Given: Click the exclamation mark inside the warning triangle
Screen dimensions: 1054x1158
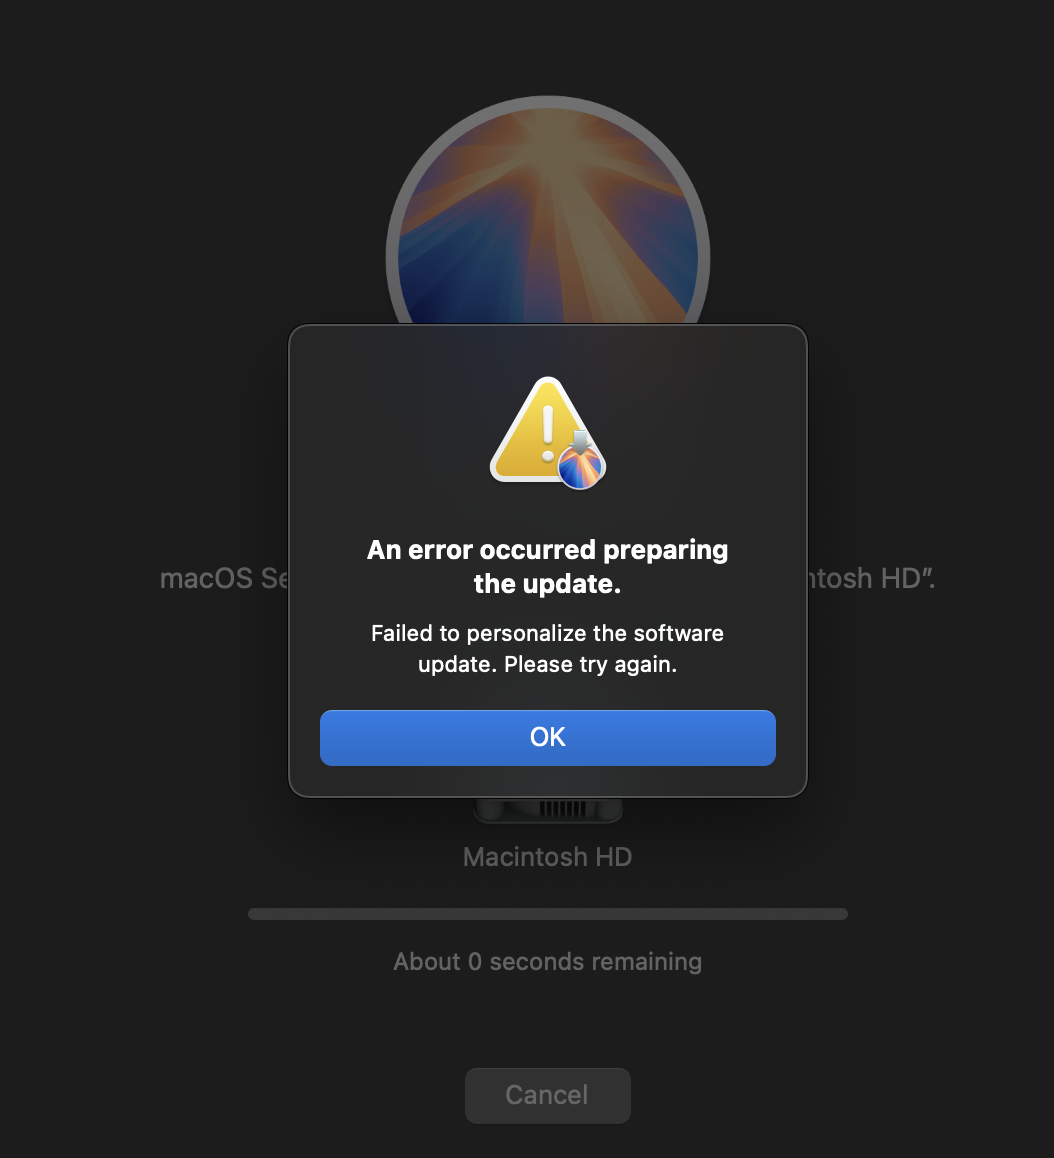Looking at the screenshot, I should (547, 434).
